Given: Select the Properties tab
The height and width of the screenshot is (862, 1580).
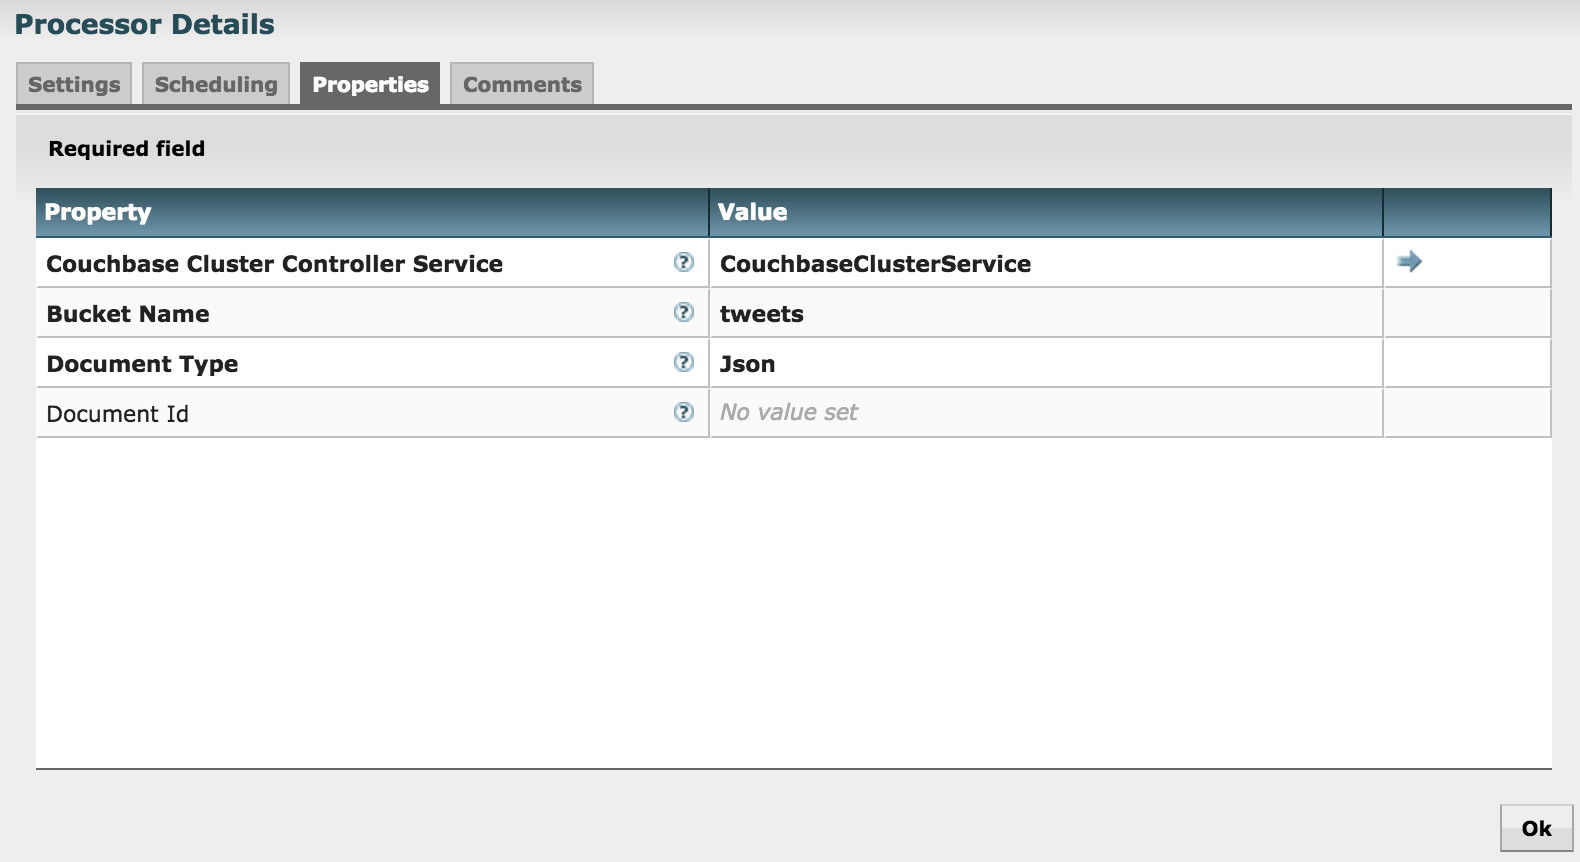Looking at the screenshot, I should pos(370,84).
